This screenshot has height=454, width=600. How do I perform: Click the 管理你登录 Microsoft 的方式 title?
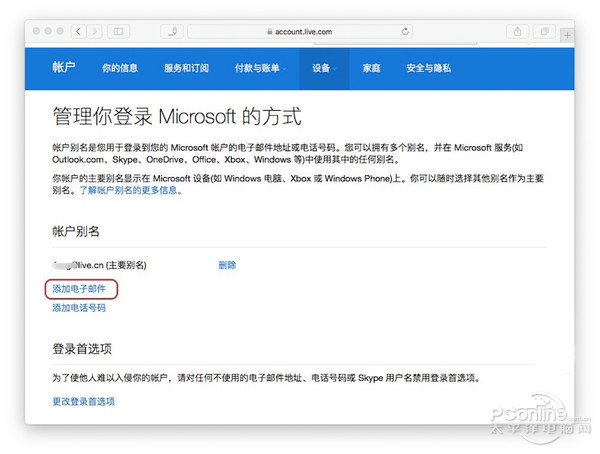[x=177, y=116]
